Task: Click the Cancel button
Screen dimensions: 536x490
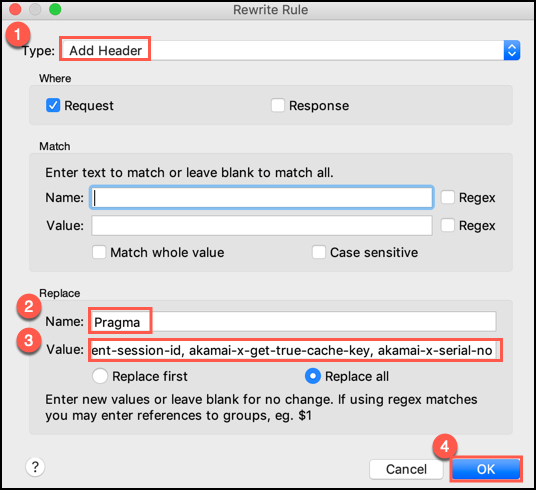Action: (x=406, y=469)
